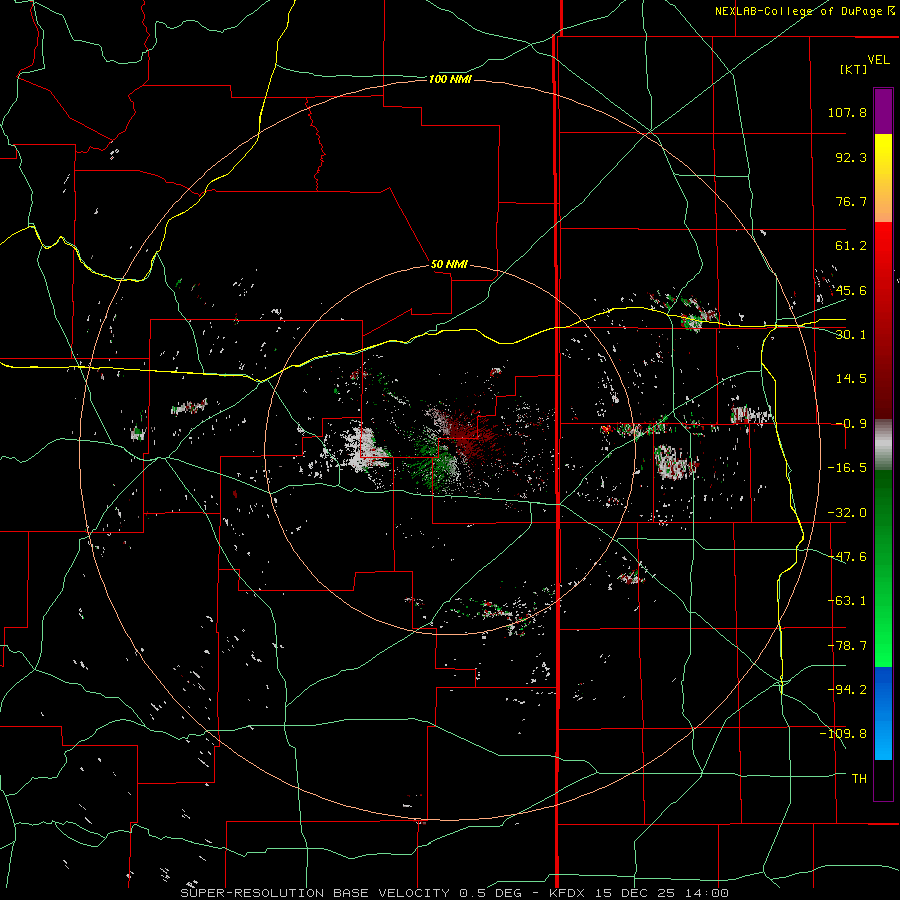The height and width of the screenshot is (900, 900).
Task: Click the 50 NMI range ring label
Action: (449, 265)
